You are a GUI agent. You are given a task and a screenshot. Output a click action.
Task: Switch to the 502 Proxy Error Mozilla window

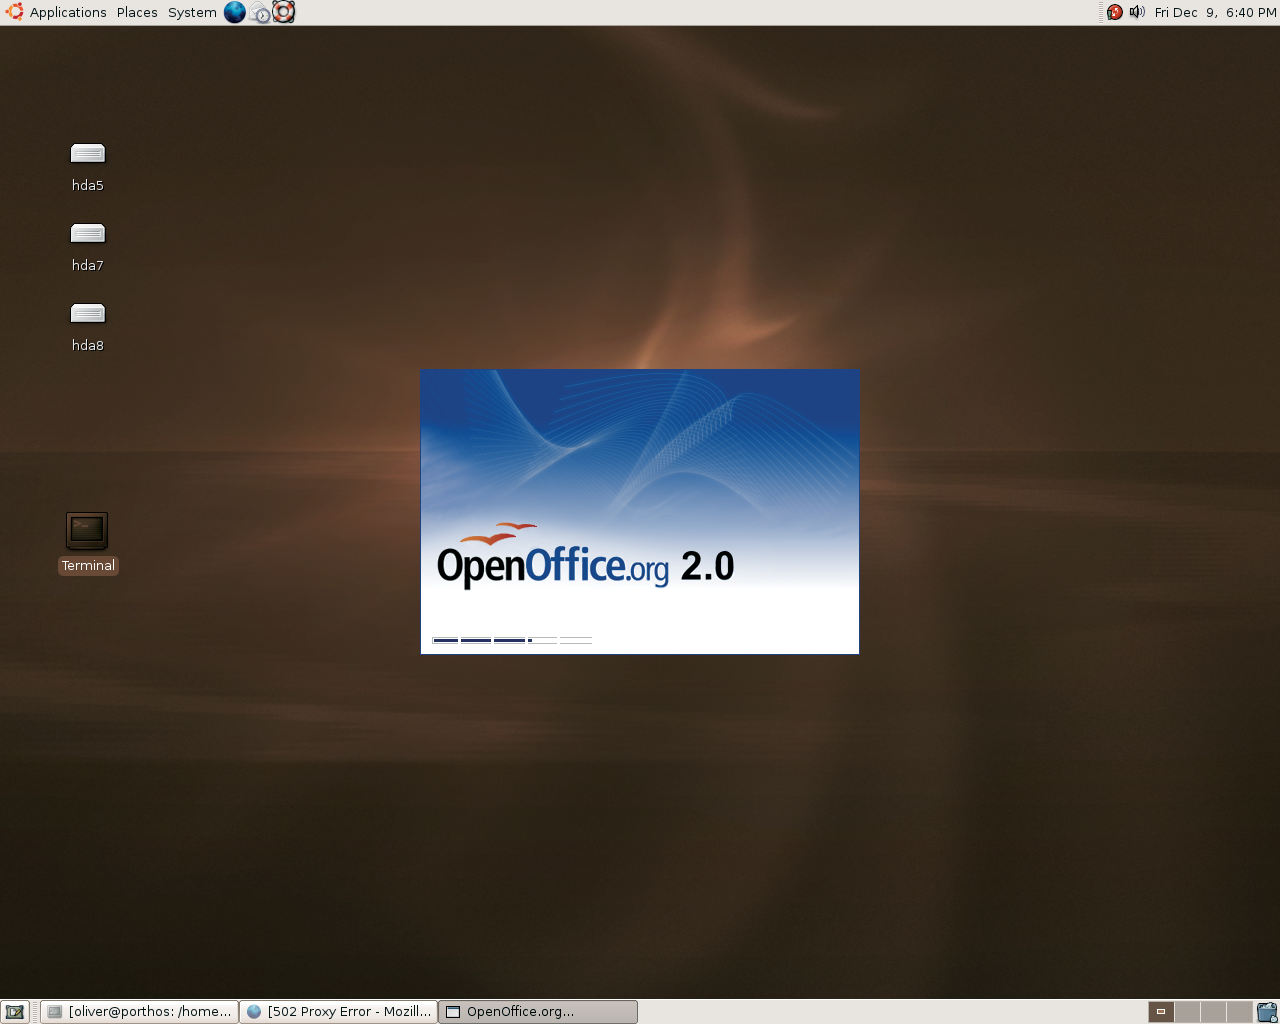click(x=339, y=1012)
